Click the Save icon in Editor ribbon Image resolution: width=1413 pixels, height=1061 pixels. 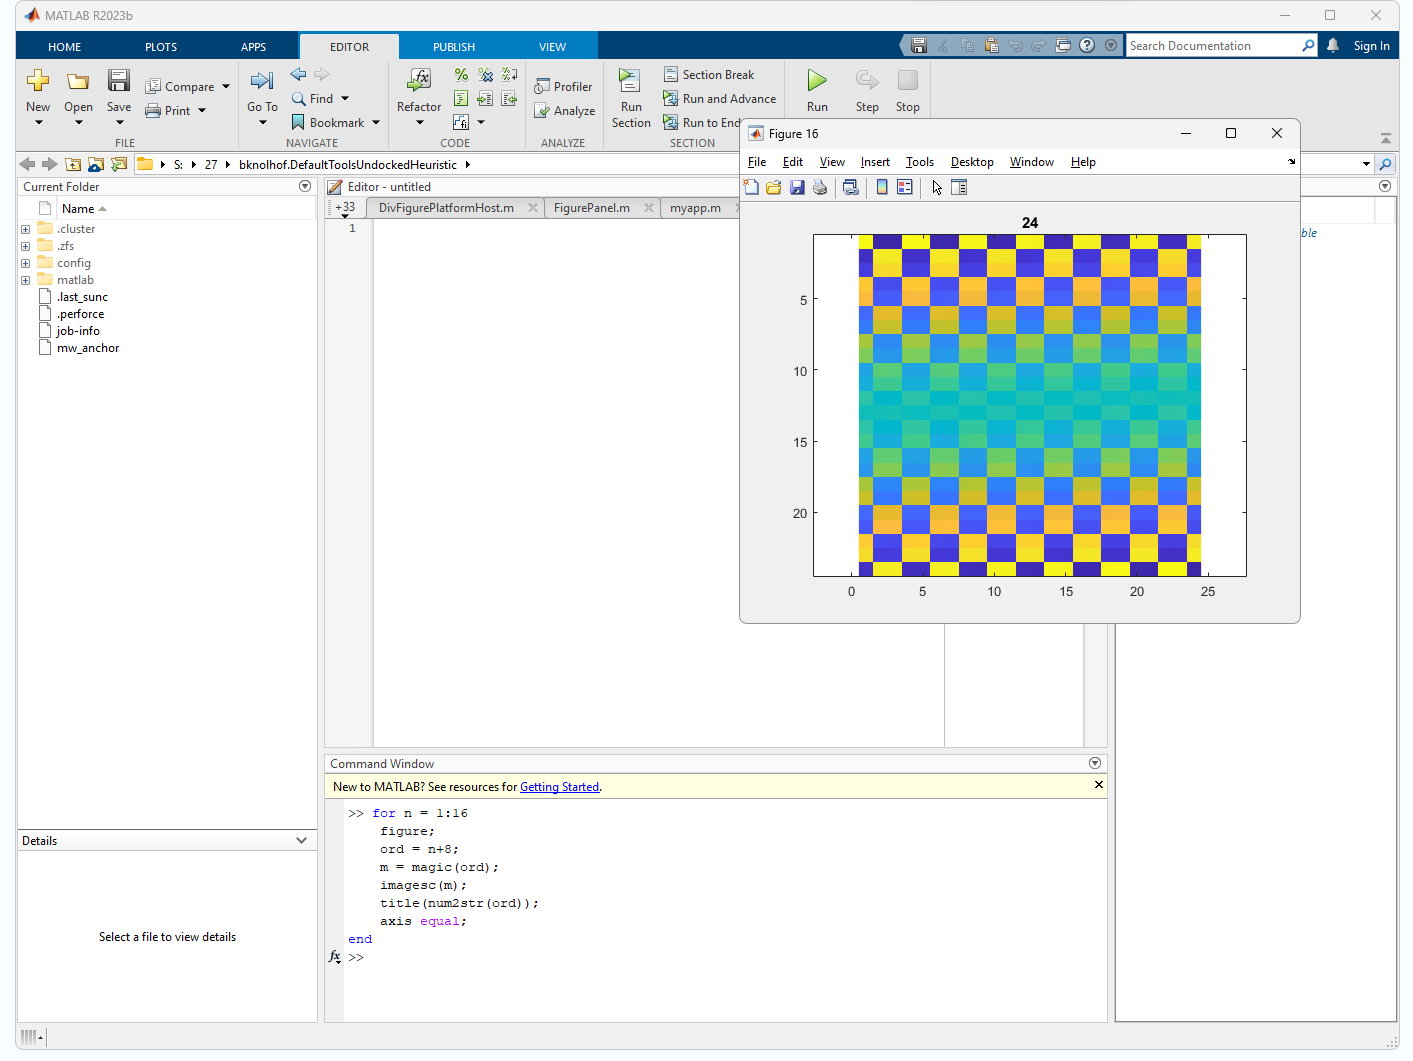tap(119, 82)
